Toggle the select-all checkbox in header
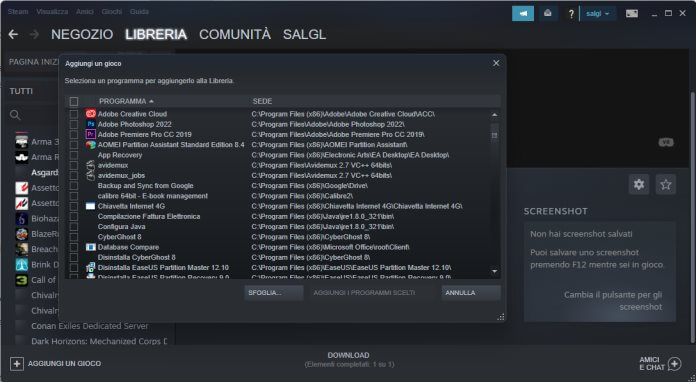This screenshot has width=696, height=382. [x=74, y=102]
